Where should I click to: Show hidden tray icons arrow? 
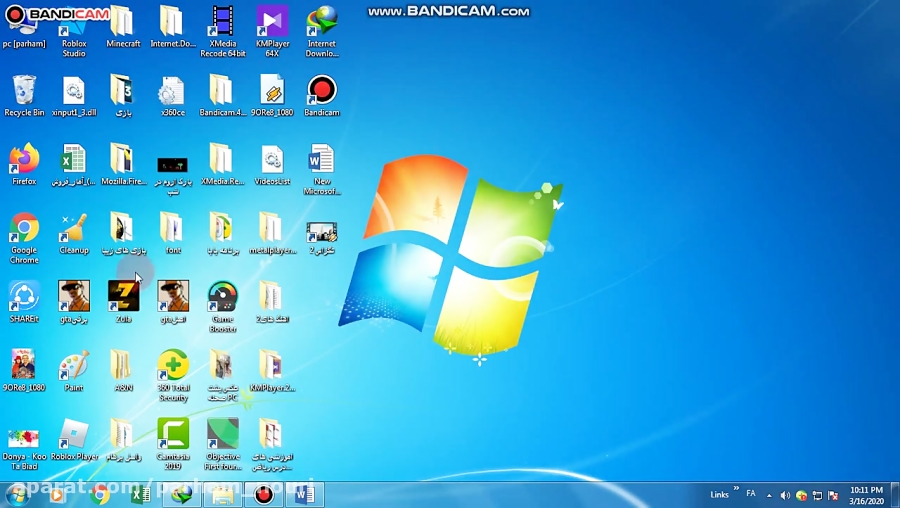click(769, 495)
